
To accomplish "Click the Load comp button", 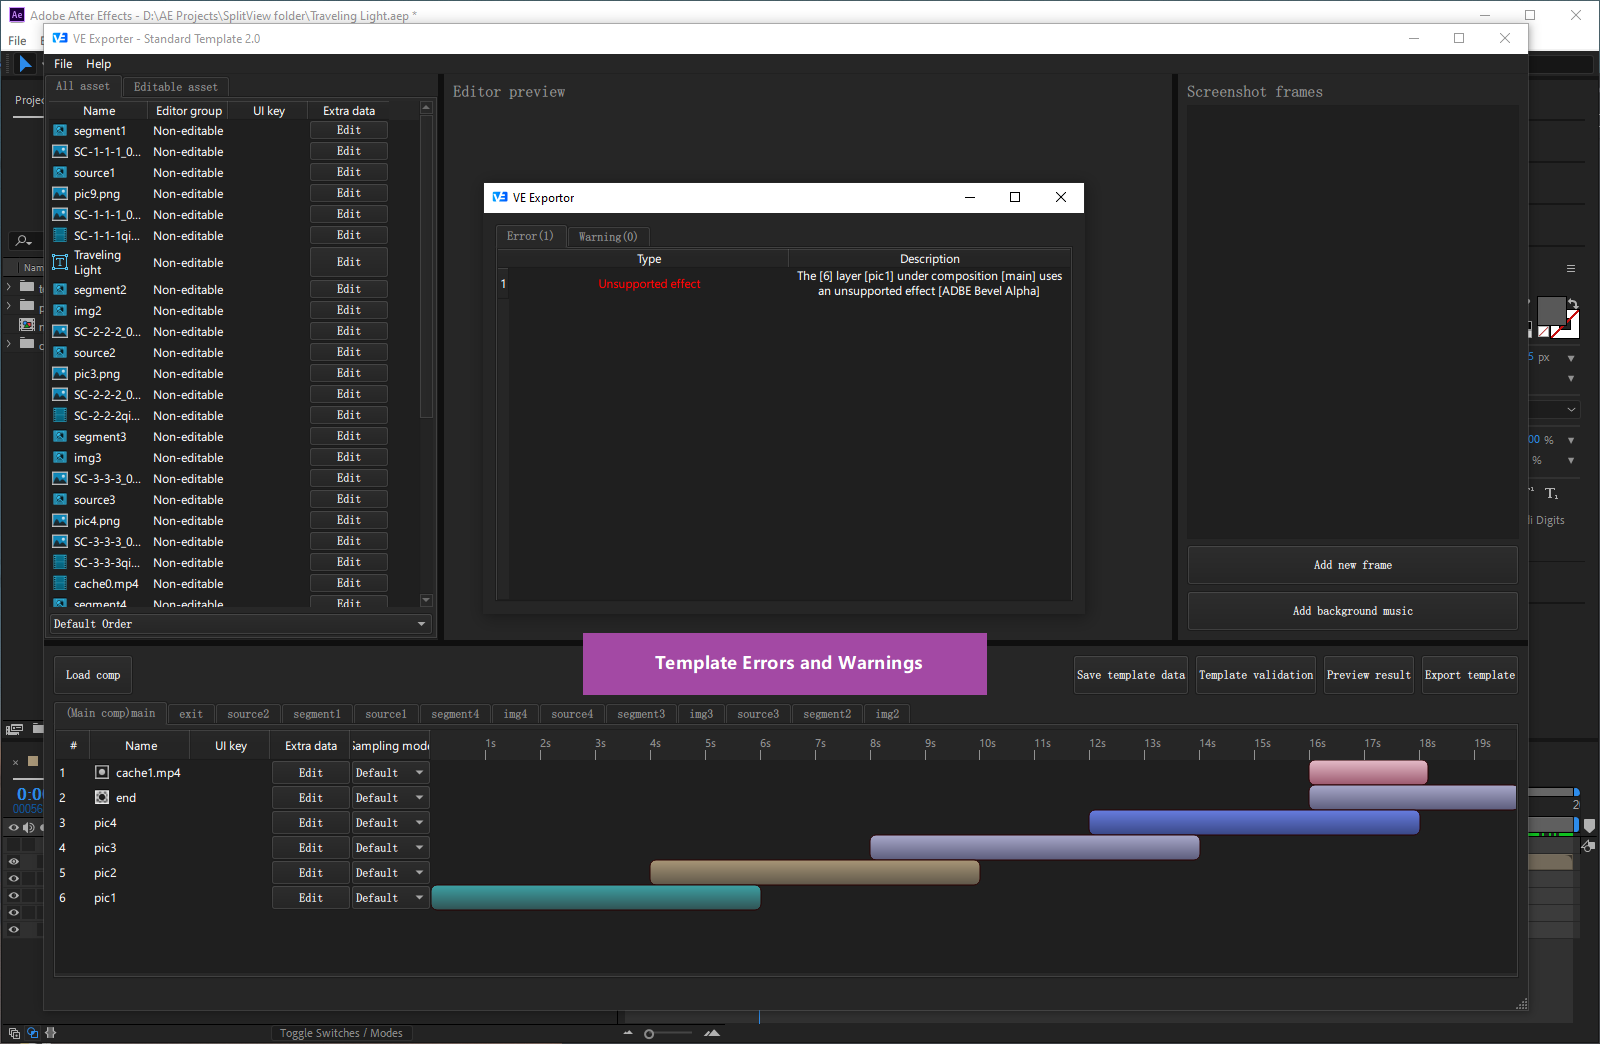I will 93,675.
